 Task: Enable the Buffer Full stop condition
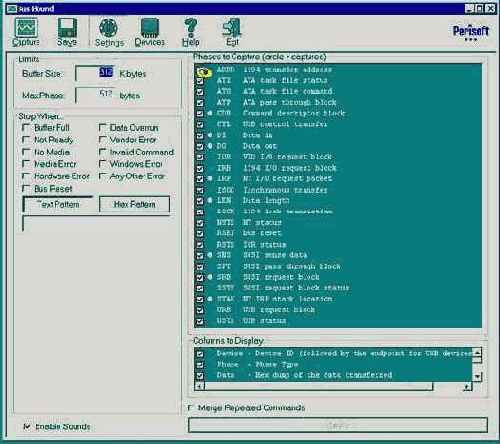click(x=26, y=127)
